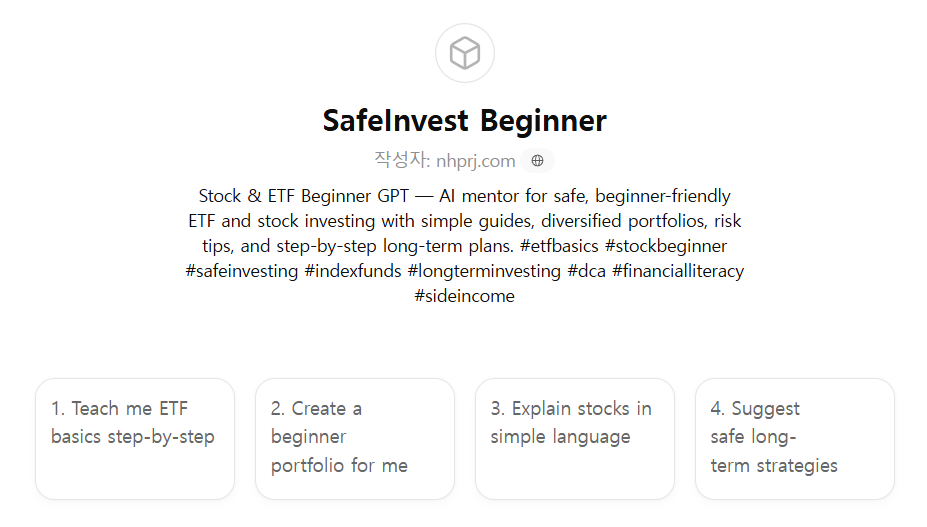Click the #dca hashtag
The image size is (927, 527).
(587, 271)
